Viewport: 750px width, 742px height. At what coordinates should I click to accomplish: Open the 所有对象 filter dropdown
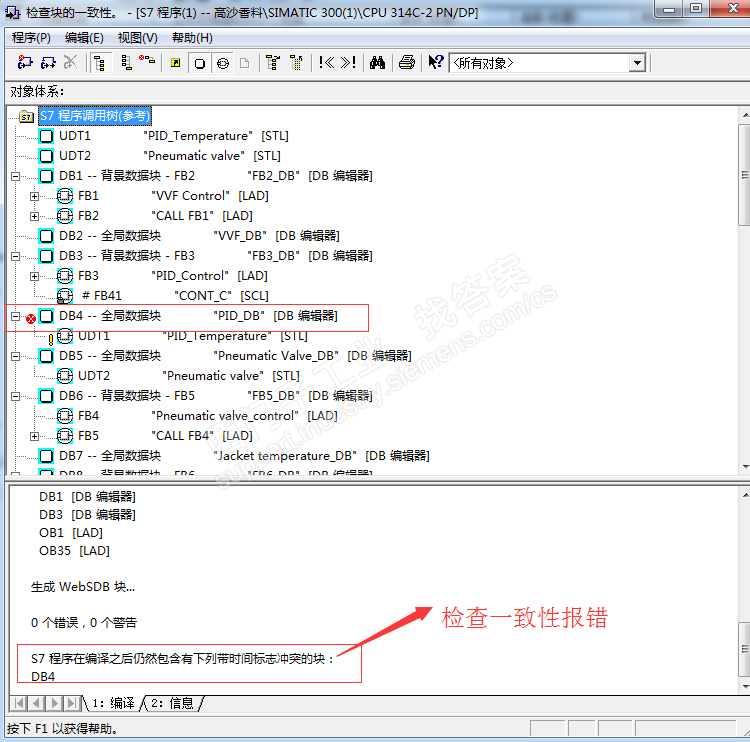(x=637, y=63)
